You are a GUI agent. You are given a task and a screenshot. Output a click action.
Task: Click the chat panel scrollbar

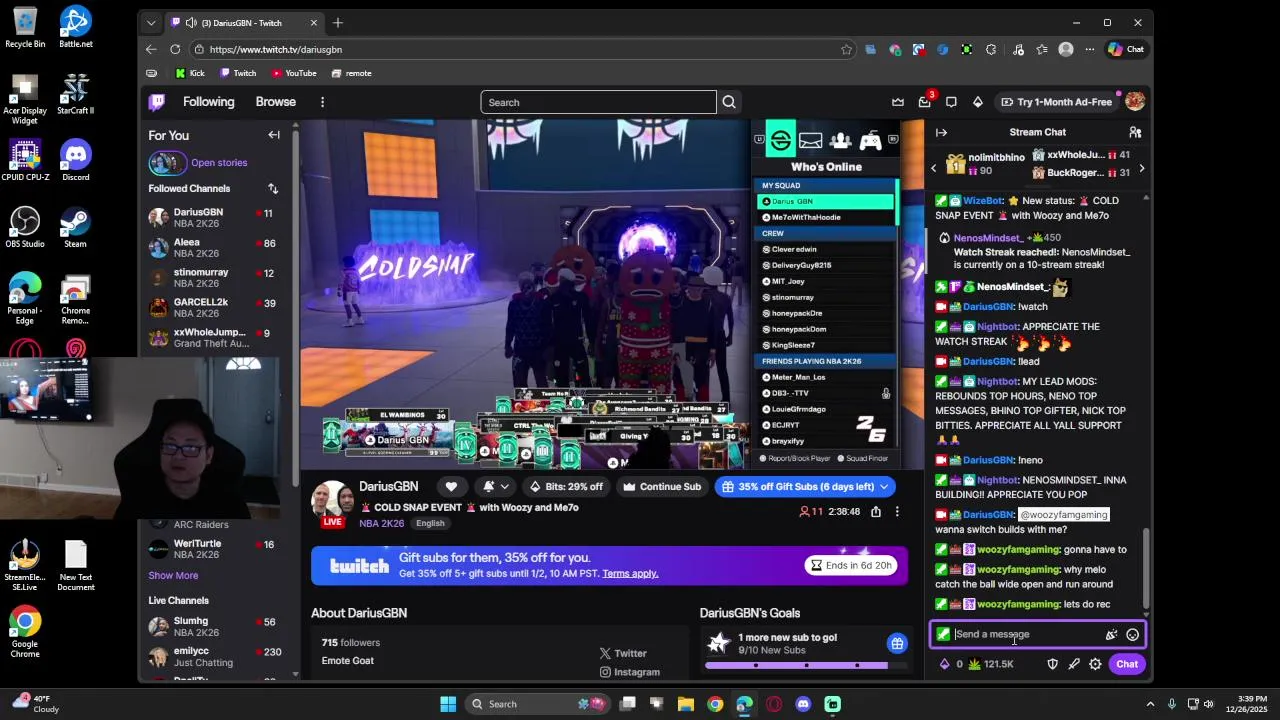pyautogui.click(x=1146, y=566)
